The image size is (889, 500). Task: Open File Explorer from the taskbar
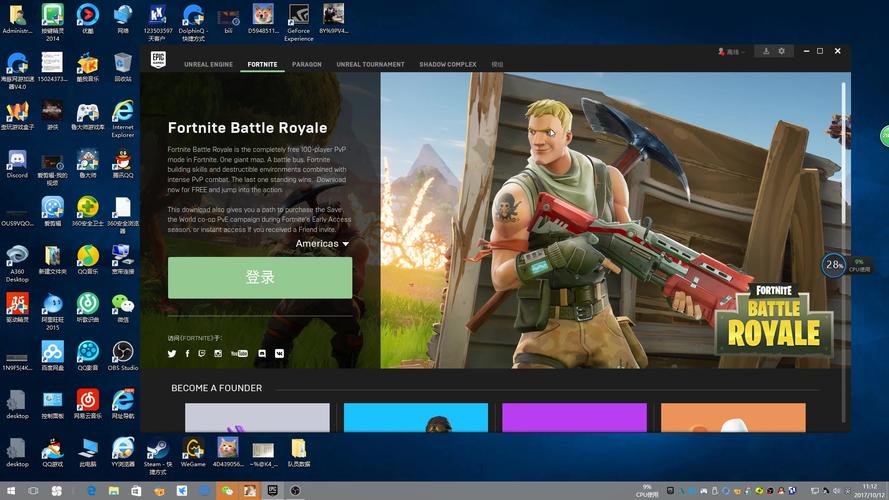(x=113, y=491)
